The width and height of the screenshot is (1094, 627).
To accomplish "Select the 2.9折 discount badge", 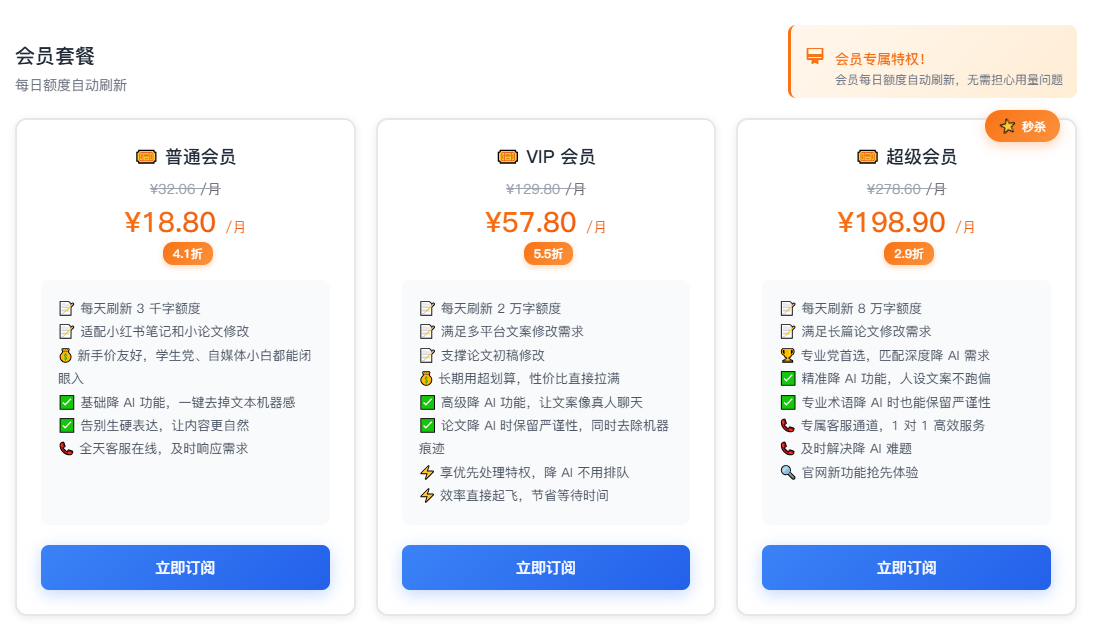I will click(x=908, y=254).
